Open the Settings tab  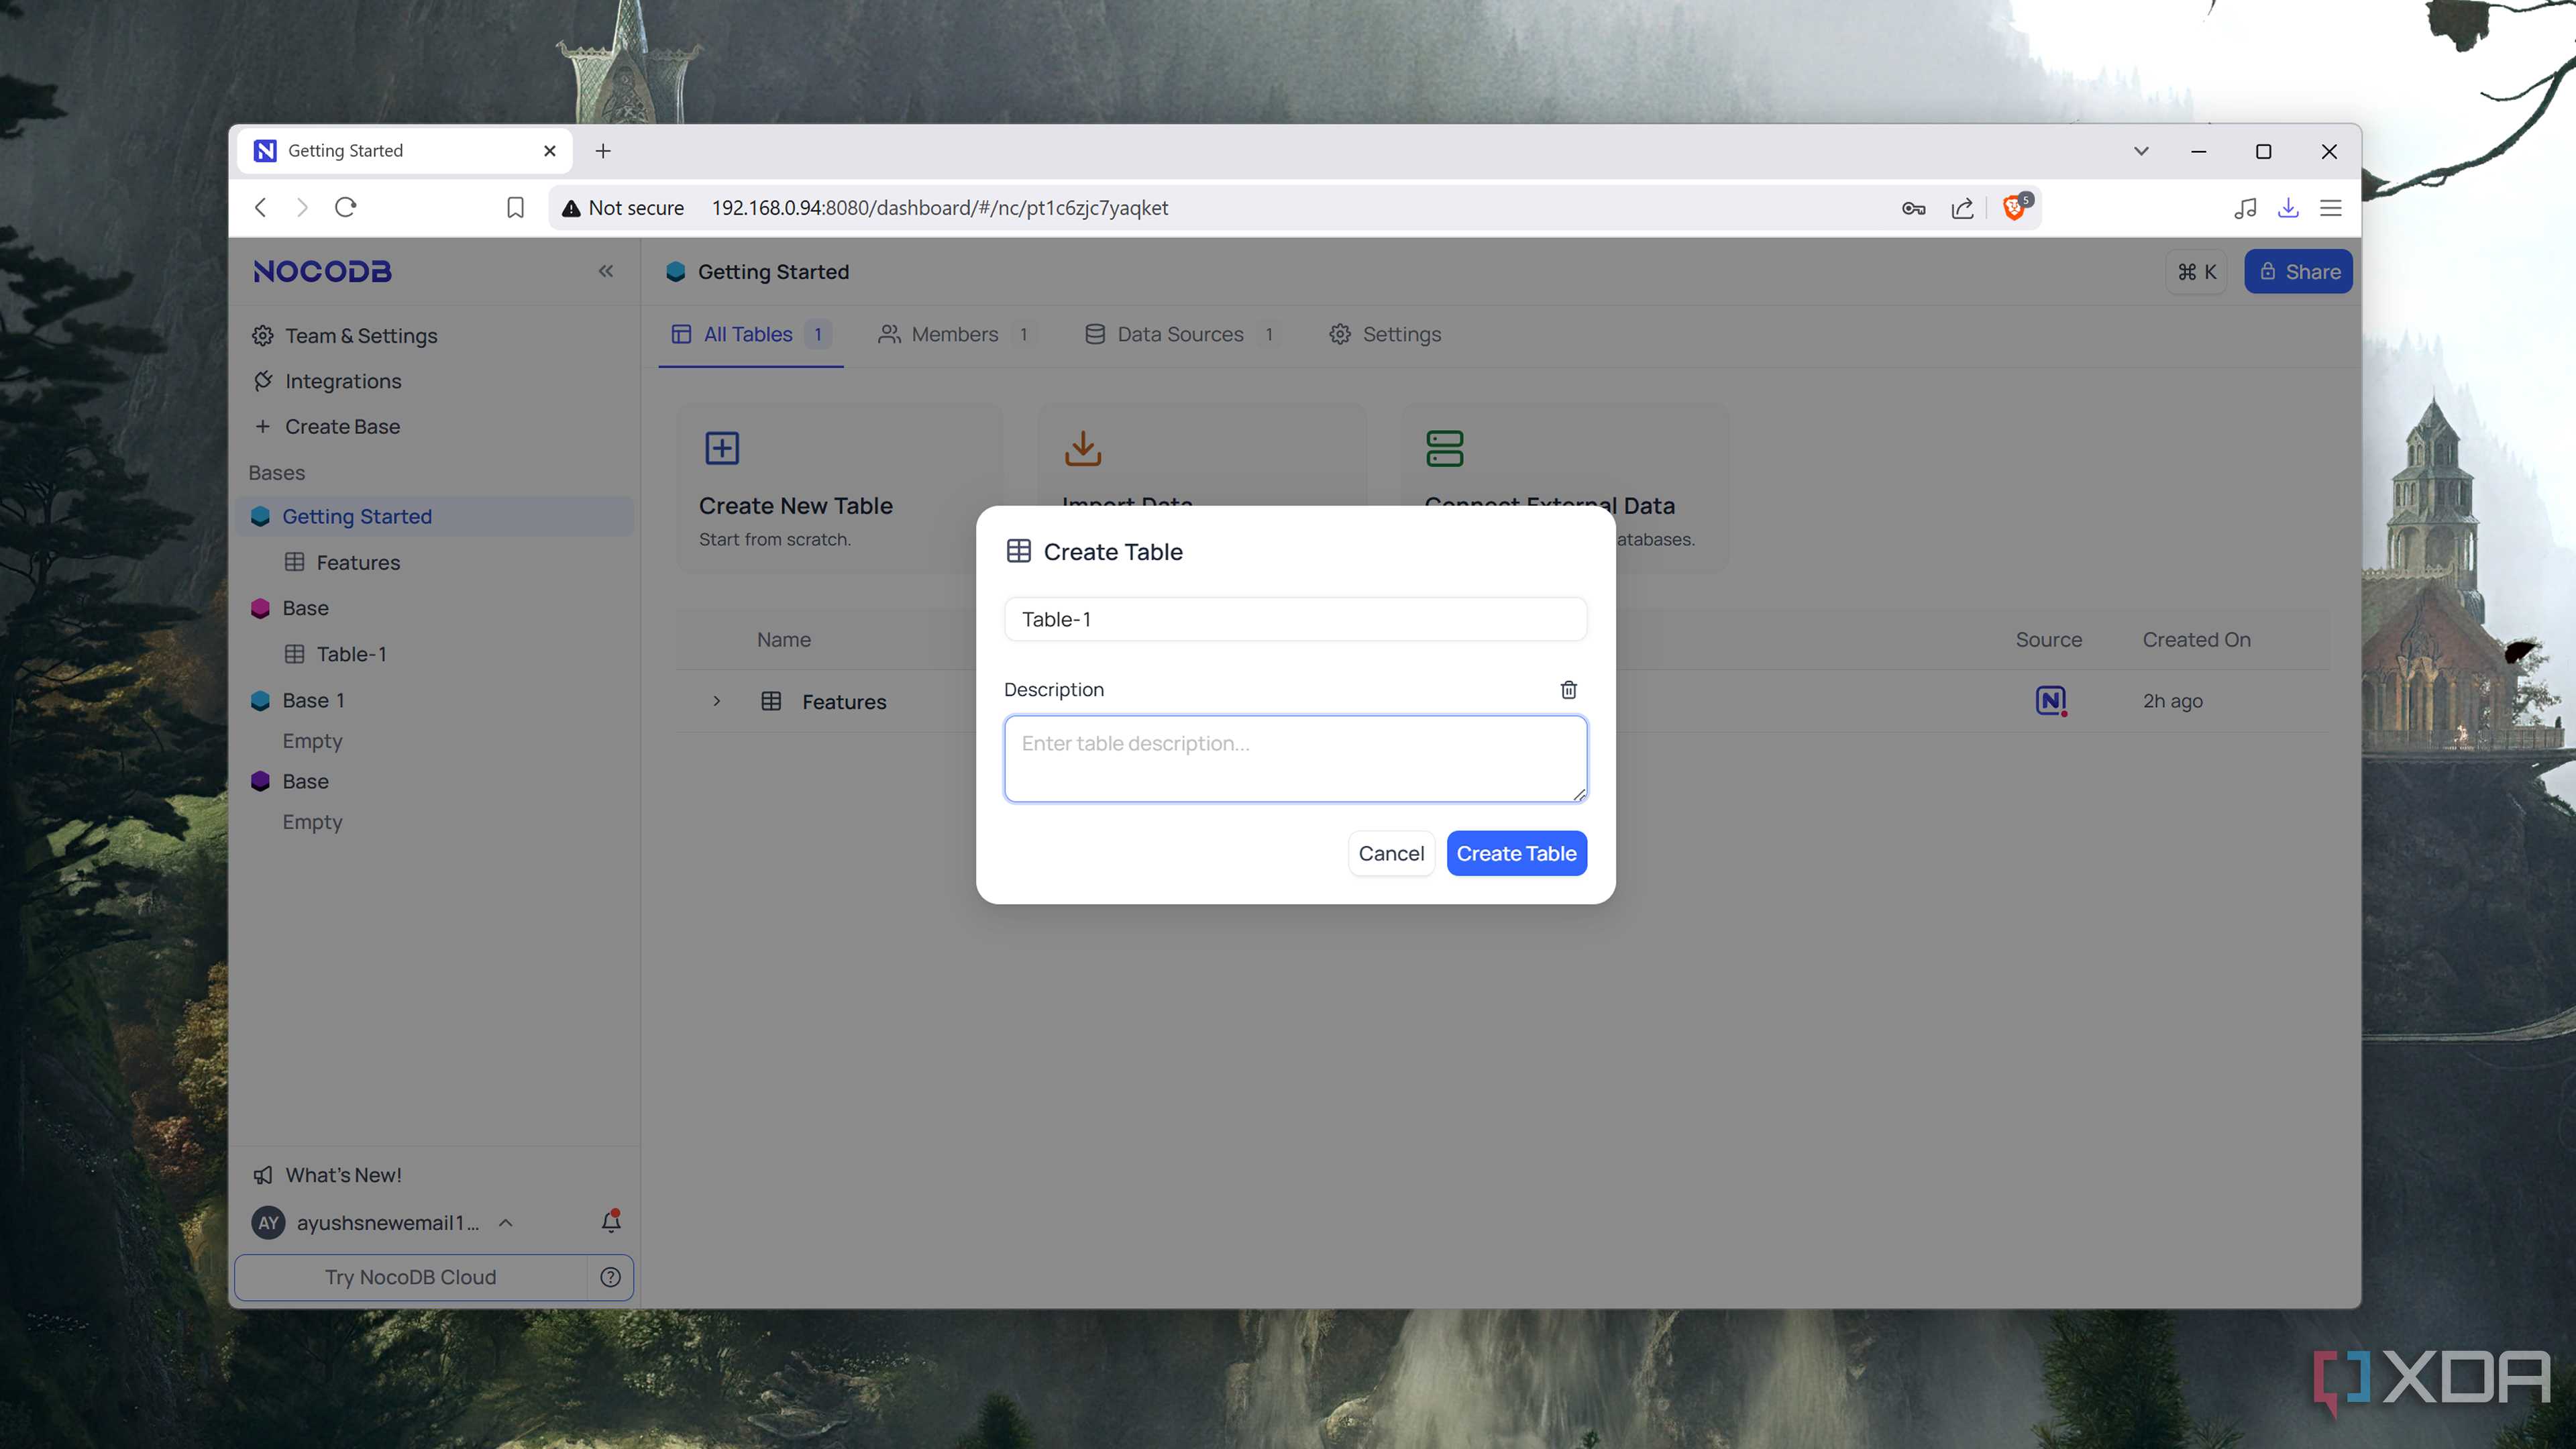tap(1385, 334)
